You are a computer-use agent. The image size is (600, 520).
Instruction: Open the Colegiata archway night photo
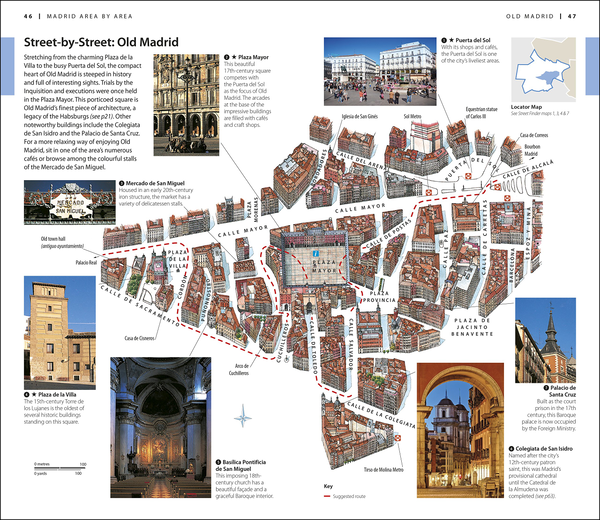(460, 430)
